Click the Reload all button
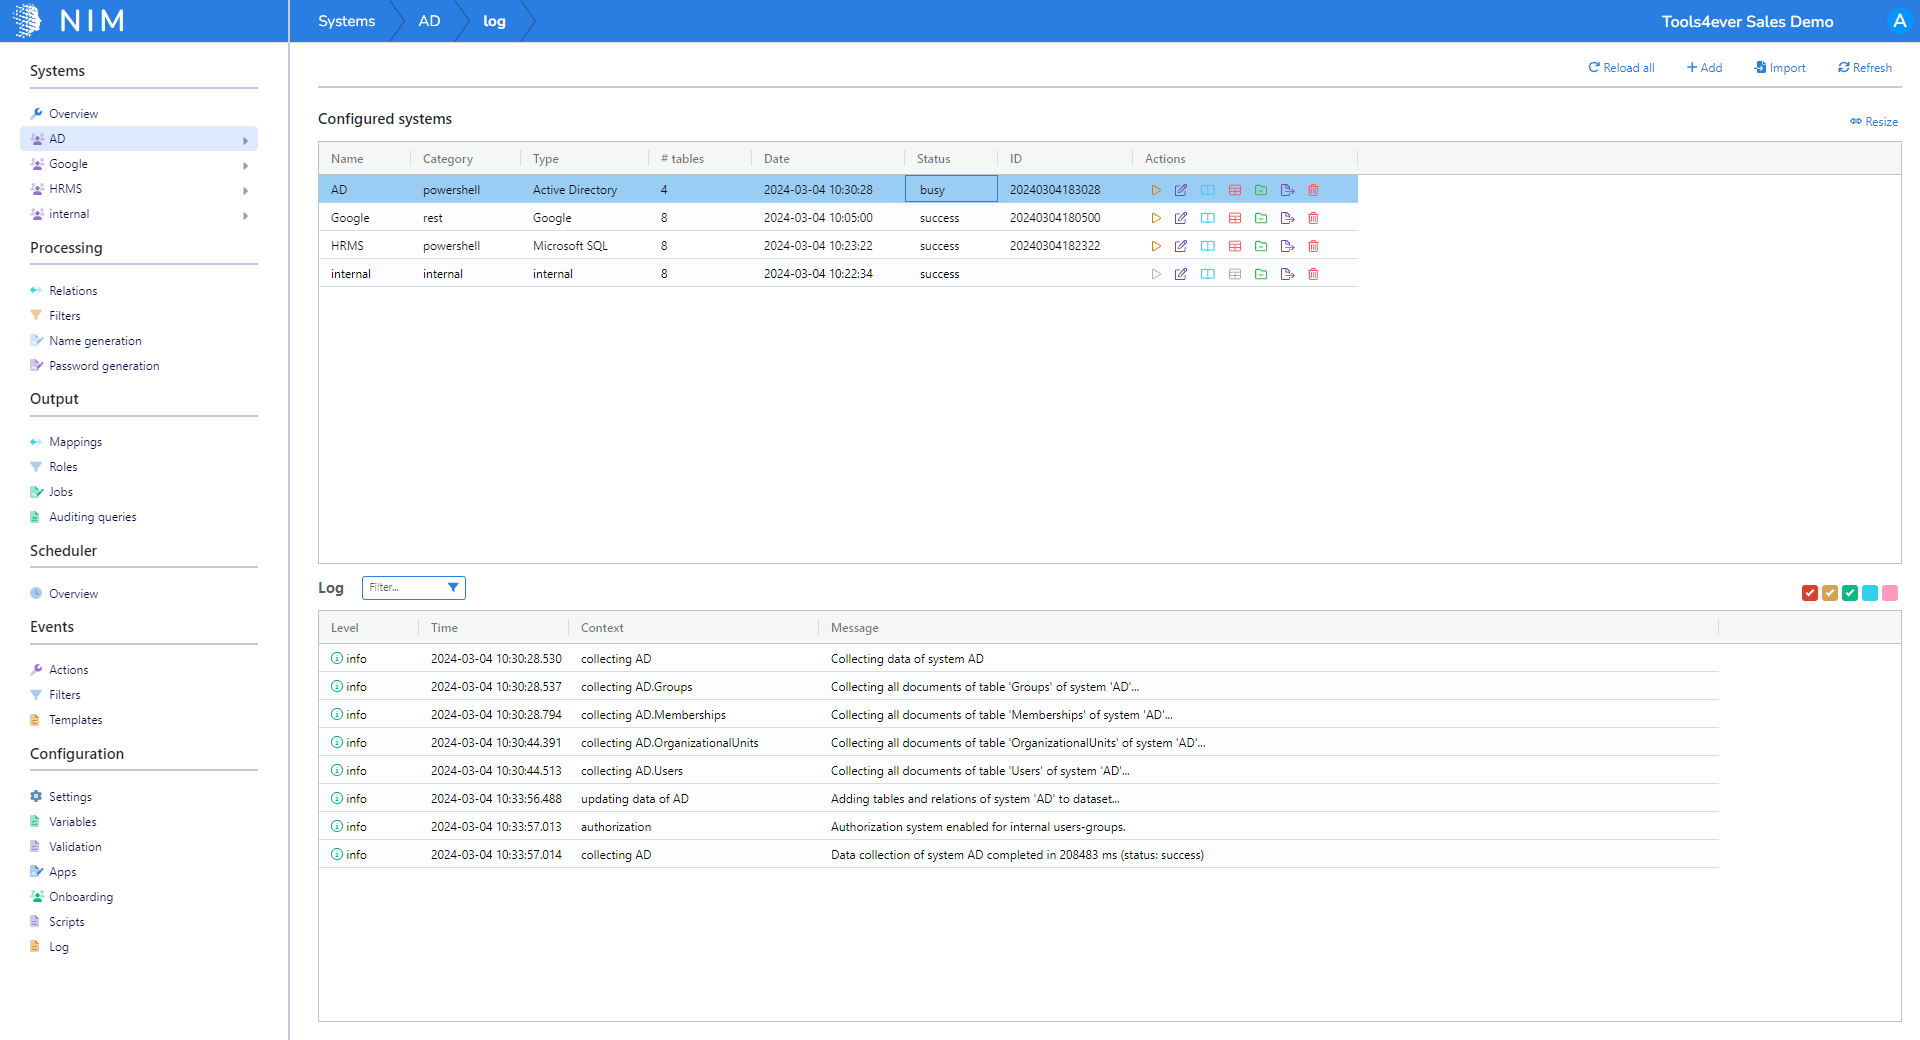 tap(1620, 67)
